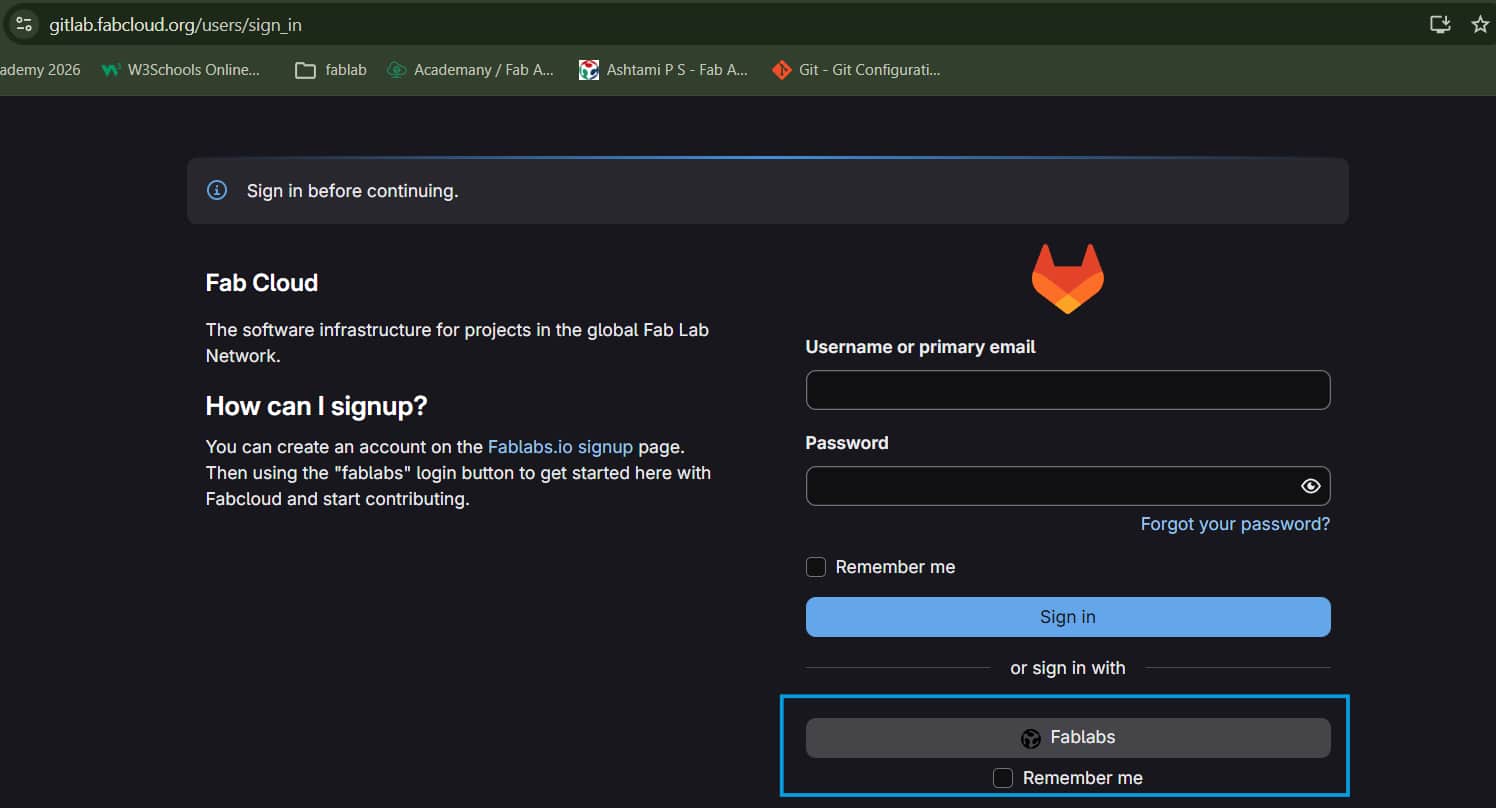This screenshot has width=1496, height=808.
Task: Click the GitLab fox logo
Action: point(1068,278)
